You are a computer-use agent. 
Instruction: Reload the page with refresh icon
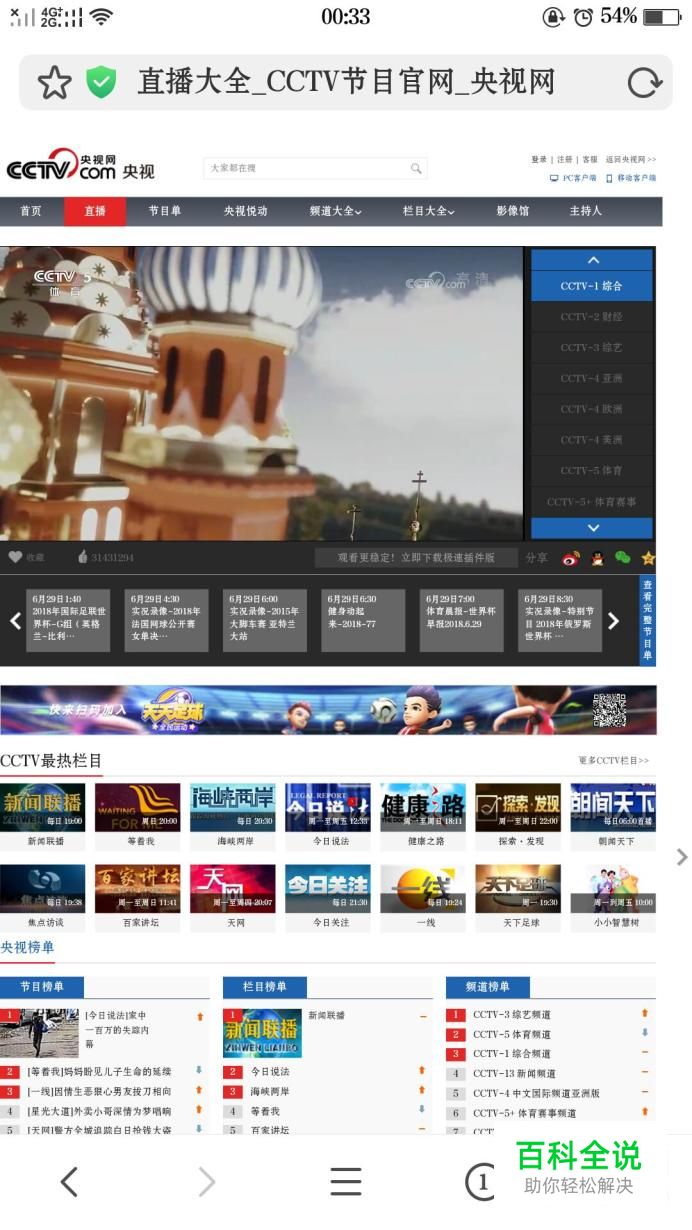click(x=644, y=82)
